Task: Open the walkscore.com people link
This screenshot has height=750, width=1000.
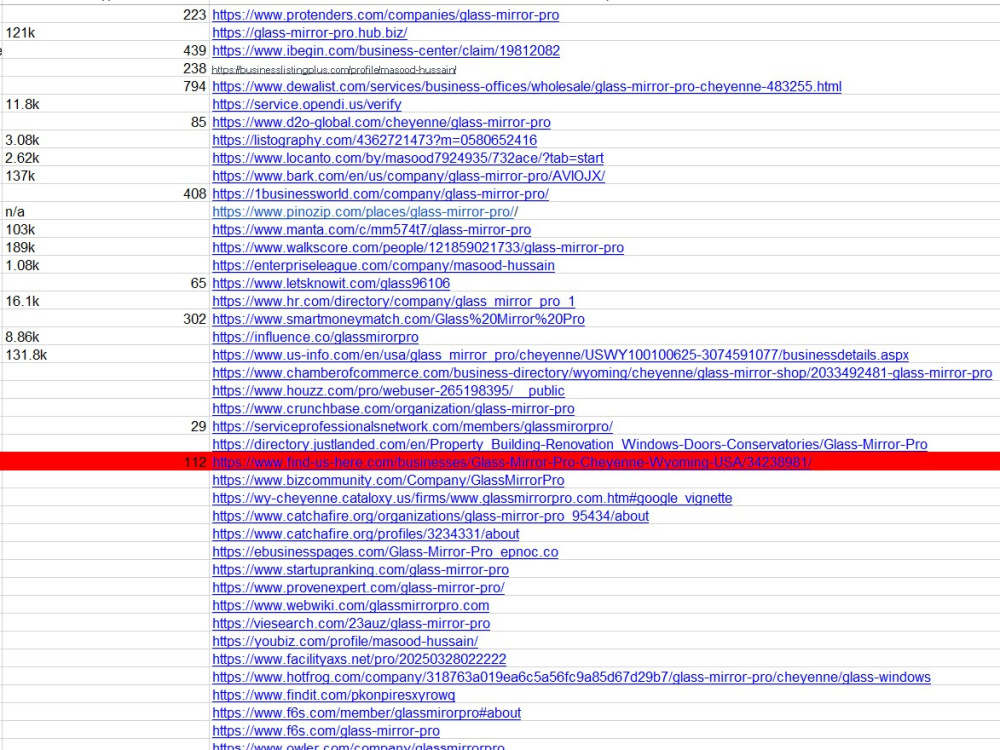Action: 418,247
